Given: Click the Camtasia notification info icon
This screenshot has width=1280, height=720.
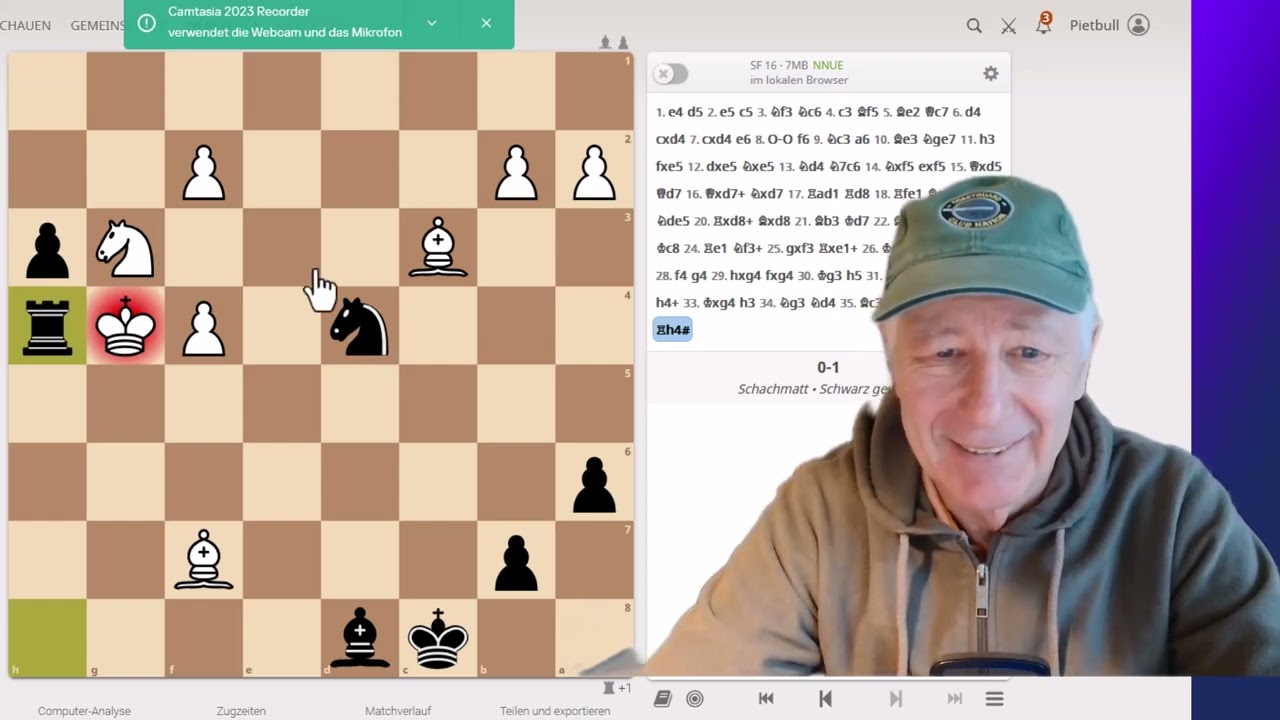Looking at the screenshot, I should (146, 23).
